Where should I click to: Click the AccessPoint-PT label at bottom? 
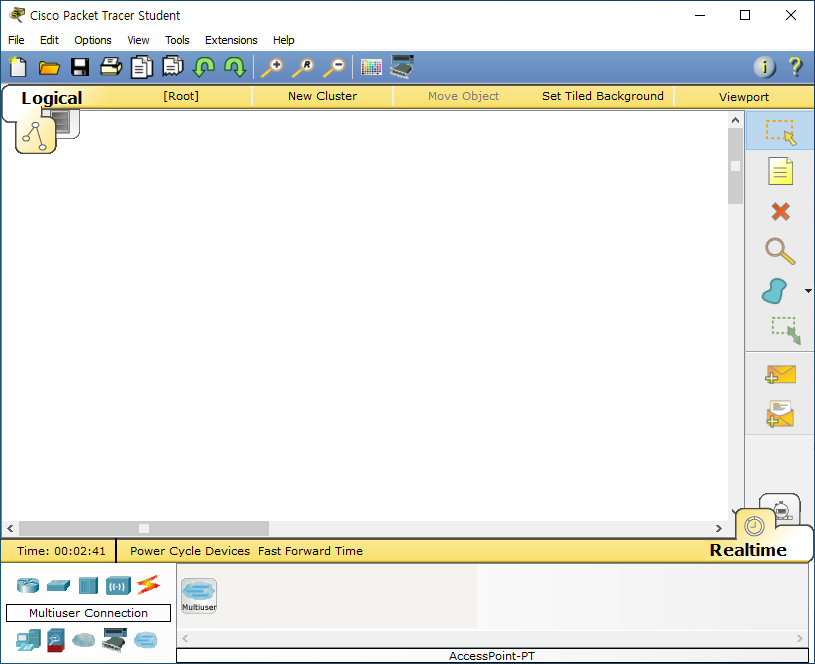pyautogui.click(x=491, y=656)
